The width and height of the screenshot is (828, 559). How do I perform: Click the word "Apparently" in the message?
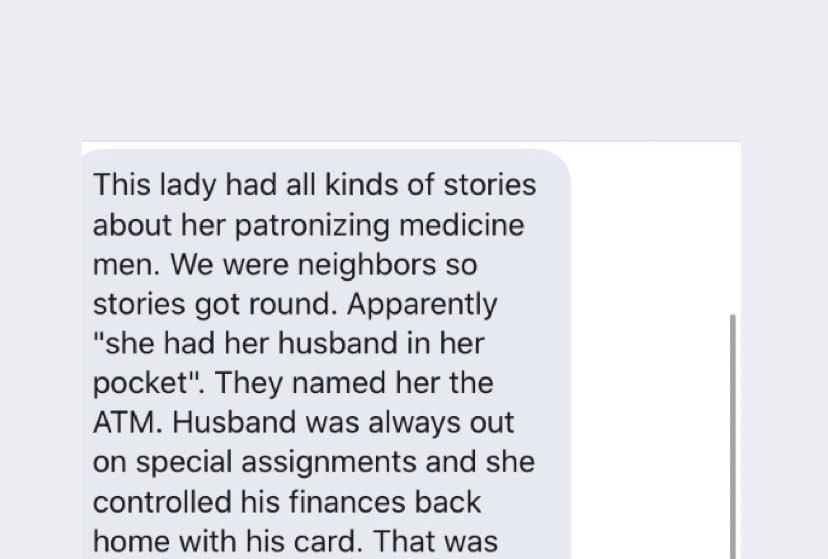click(422, 306)
